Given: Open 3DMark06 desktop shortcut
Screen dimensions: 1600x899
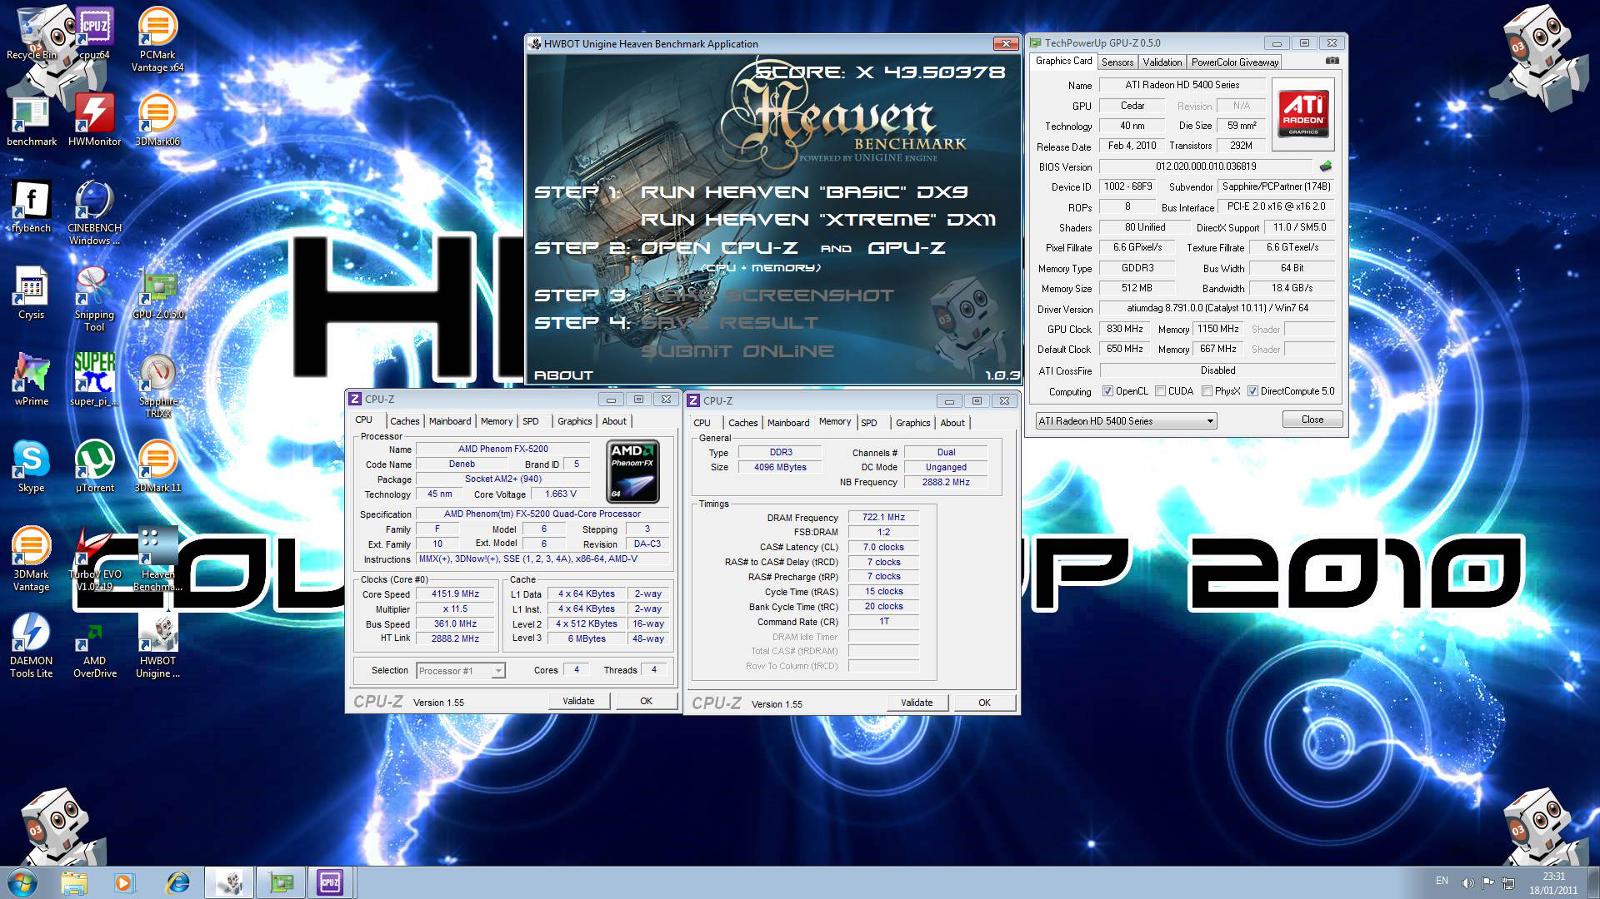Looking at the screenshot, I should pyautogui.click(x=157, y=121).
